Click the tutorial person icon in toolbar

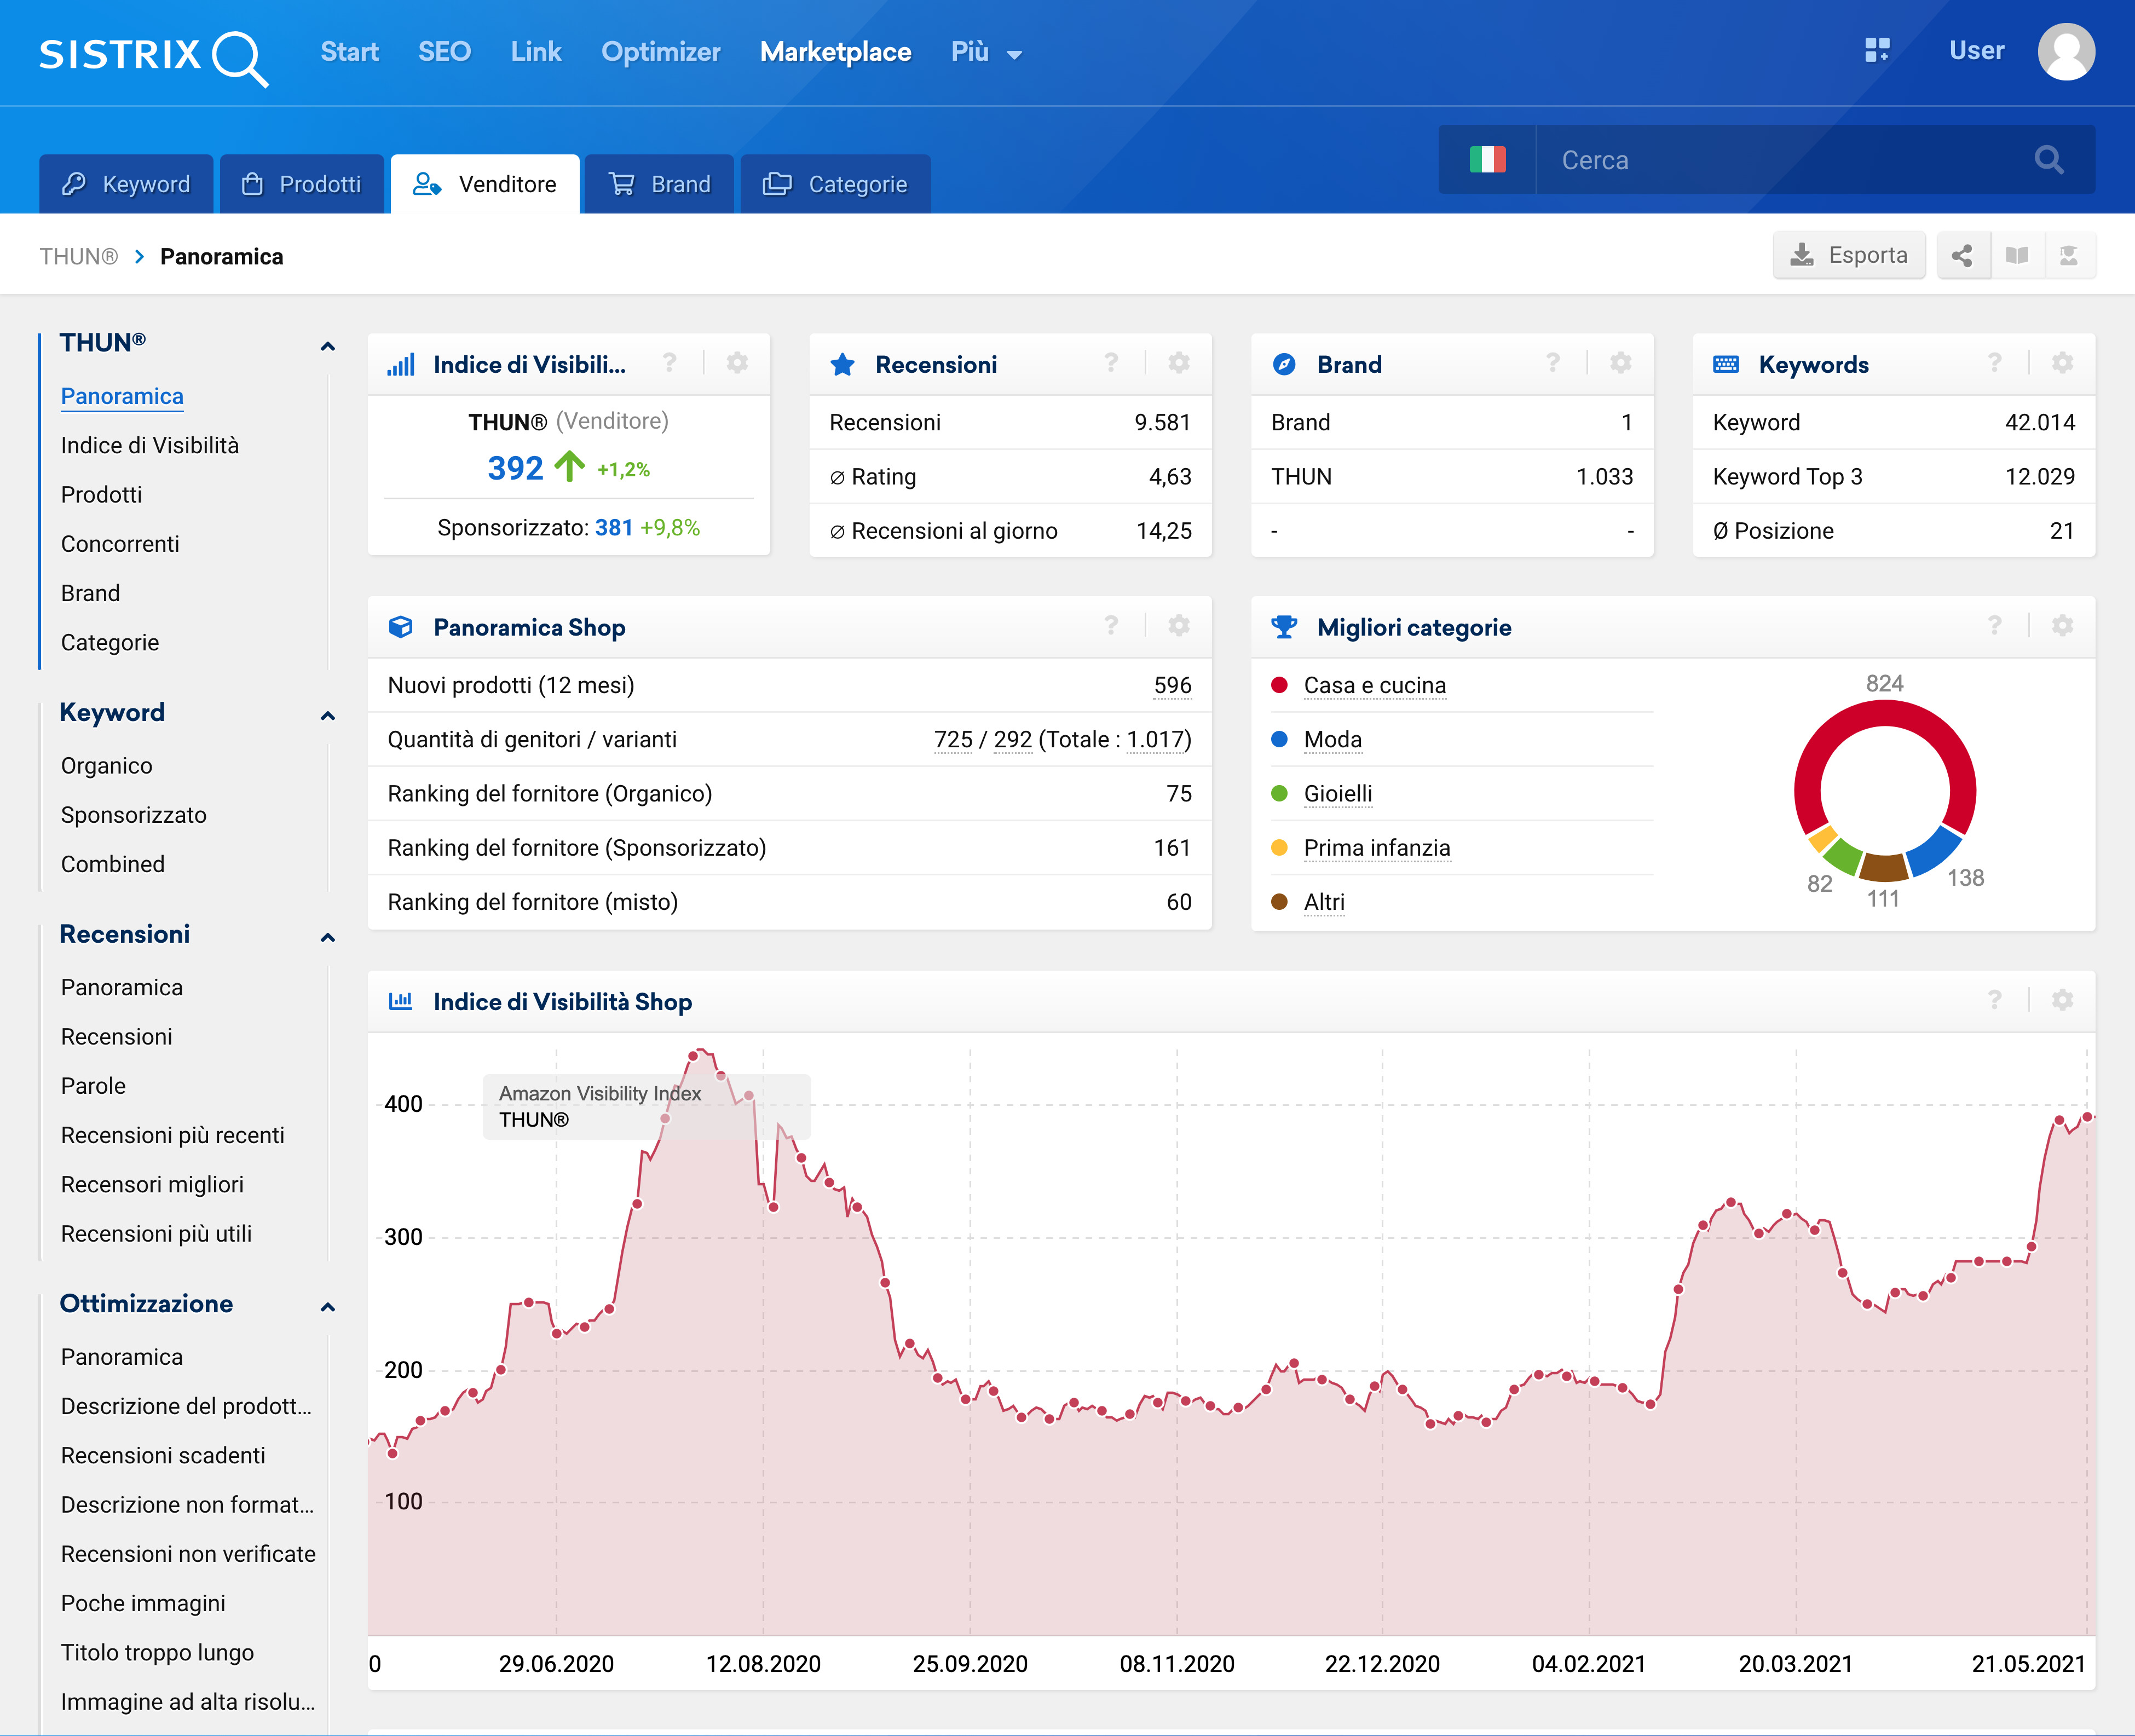[2069, 256]
